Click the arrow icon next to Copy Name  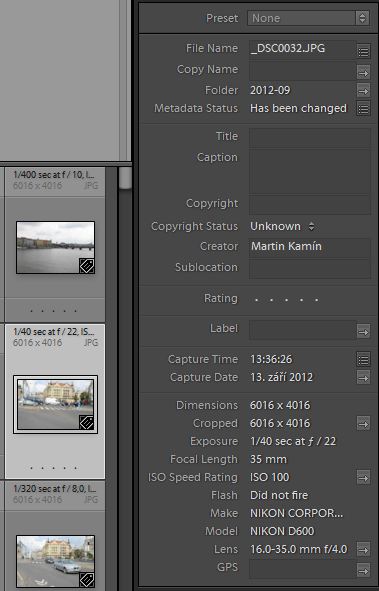pos(363,72)
